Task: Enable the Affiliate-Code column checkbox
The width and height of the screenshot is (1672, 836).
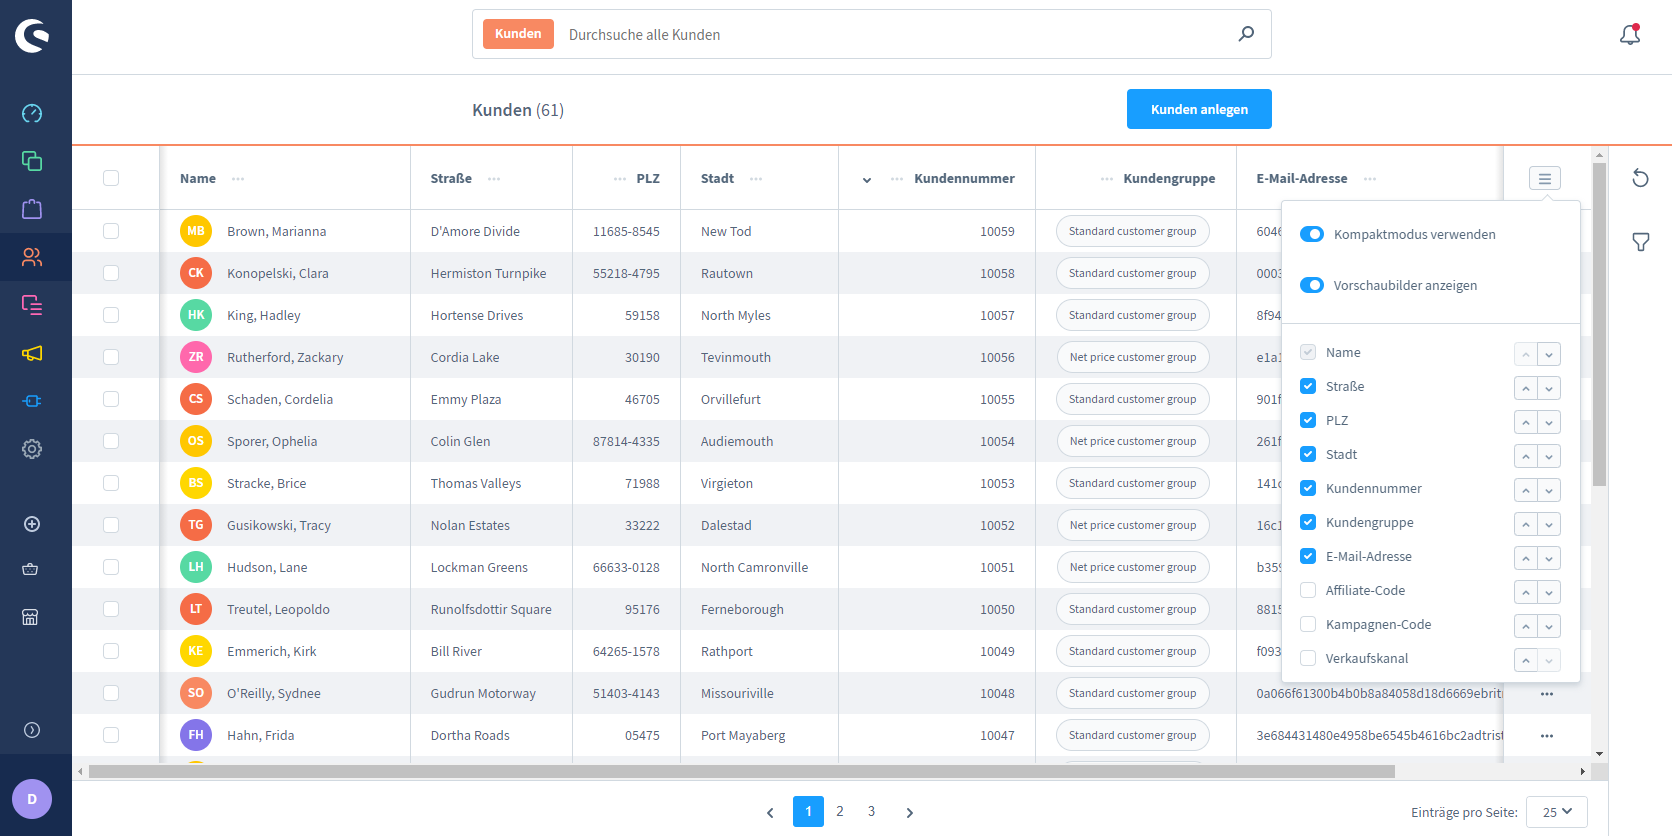Action: coord(1308,590)
